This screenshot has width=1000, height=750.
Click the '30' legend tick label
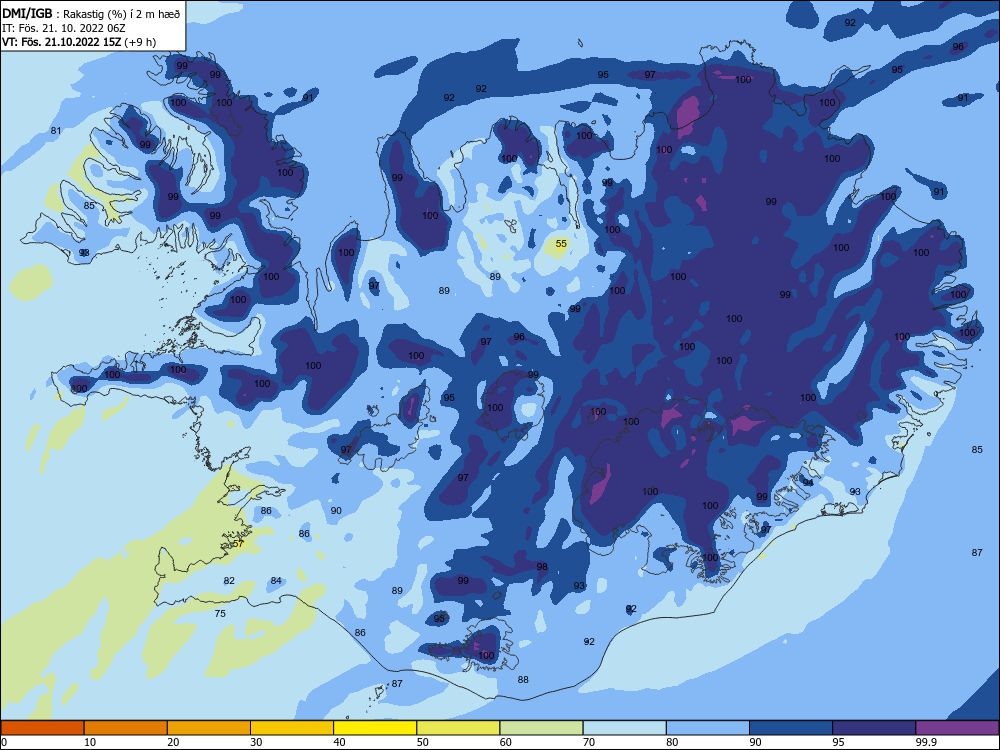[256, 742]
